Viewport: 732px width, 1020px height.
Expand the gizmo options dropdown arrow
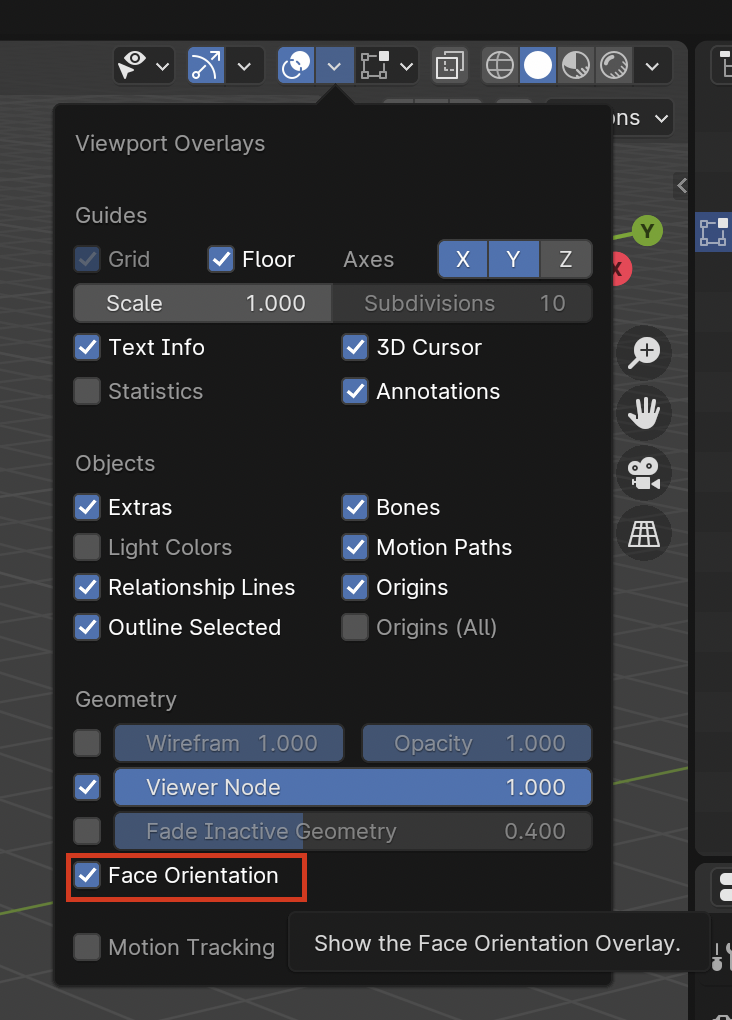pyautogui.click(x=244, y=67)
